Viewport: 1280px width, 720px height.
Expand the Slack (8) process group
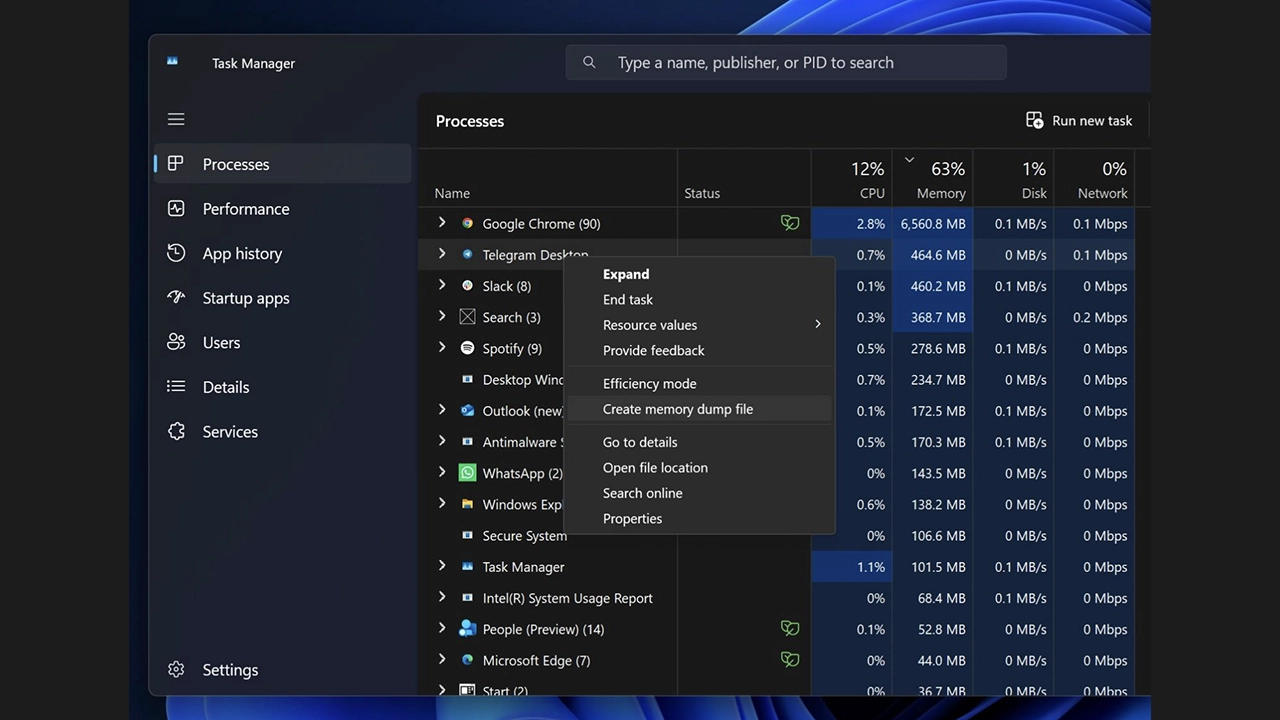tap(442, 285)
